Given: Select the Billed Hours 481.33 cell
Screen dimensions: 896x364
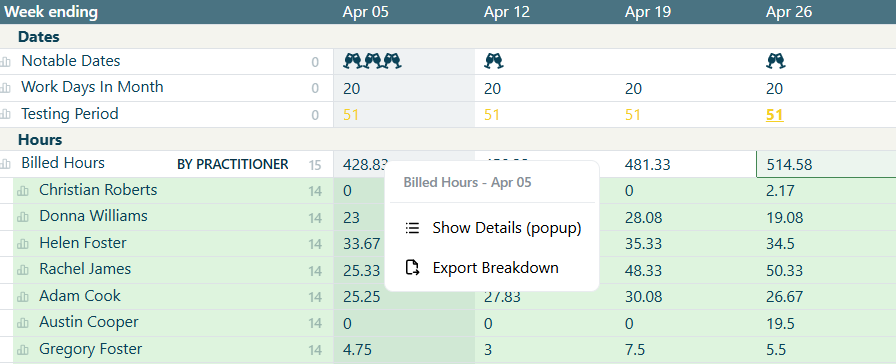Looking at the screenshot, I should click(x=647, y=165).
